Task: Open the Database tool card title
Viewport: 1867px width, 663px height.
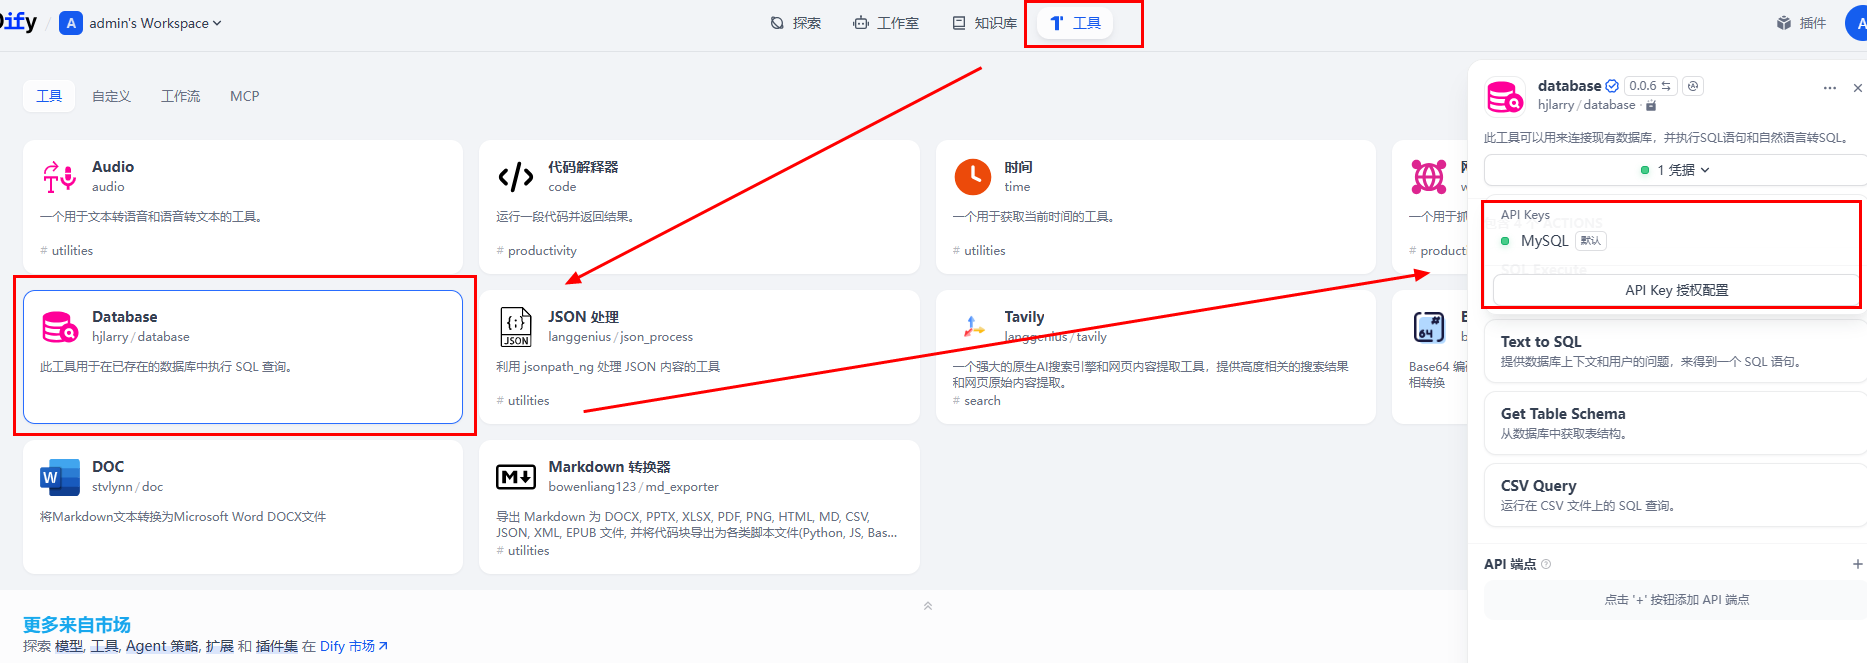Action: (125, 317)
